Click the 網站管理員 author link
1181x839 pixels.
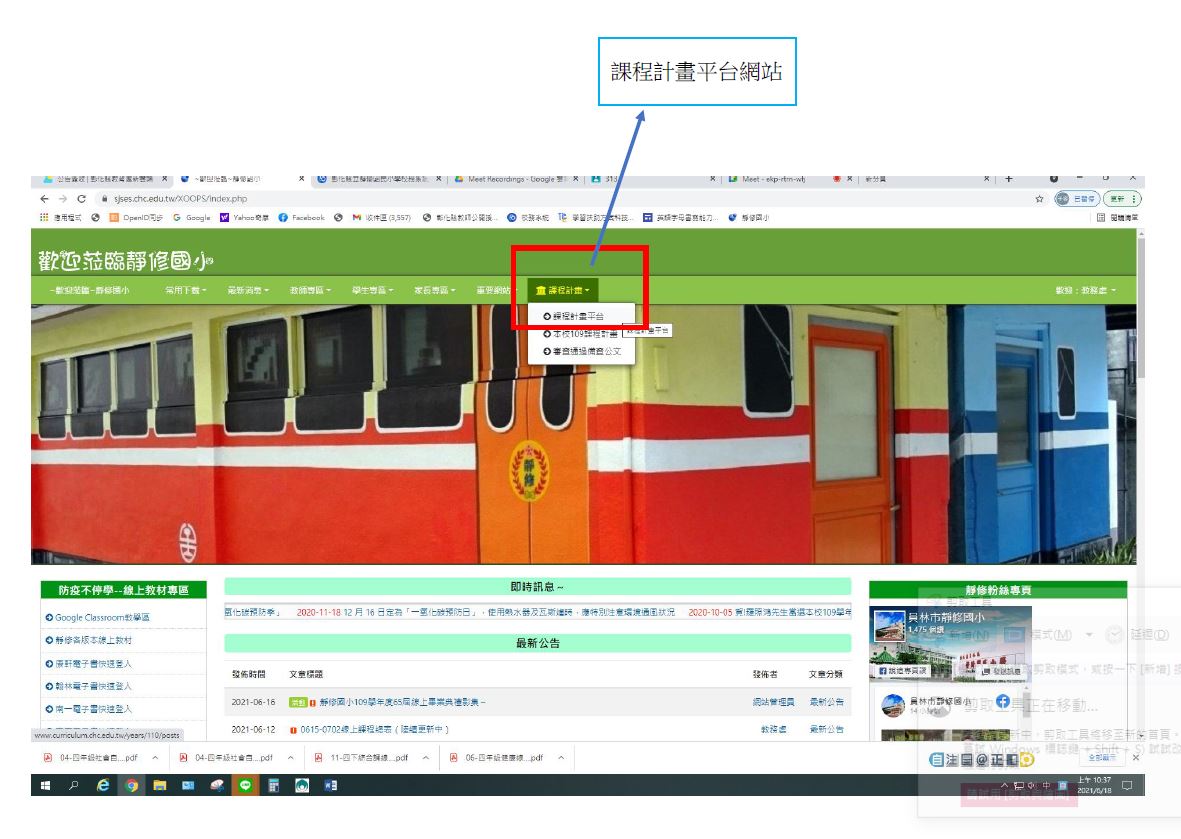tap(774, 702)
